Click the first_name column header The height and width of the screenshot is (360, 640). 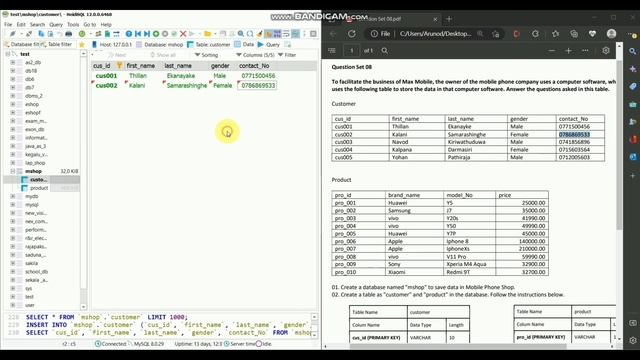coord(143,66)
